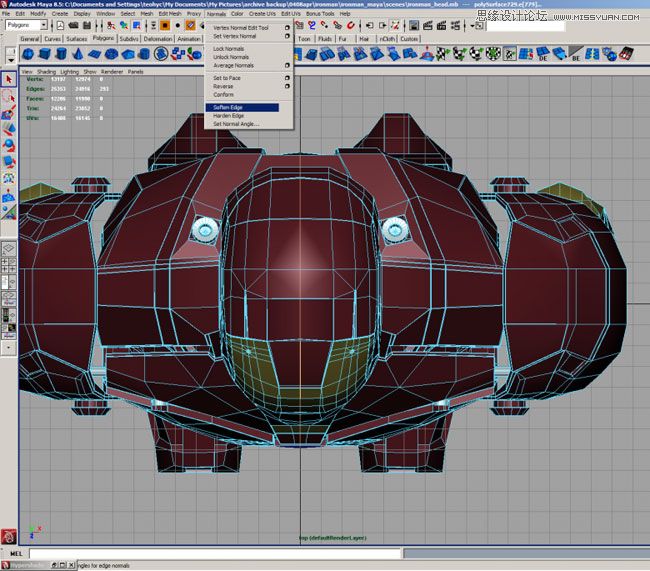Click the polygon cone shelf icon
The image size is (650, 571).
pyautogui.click(x=79, y=54)
